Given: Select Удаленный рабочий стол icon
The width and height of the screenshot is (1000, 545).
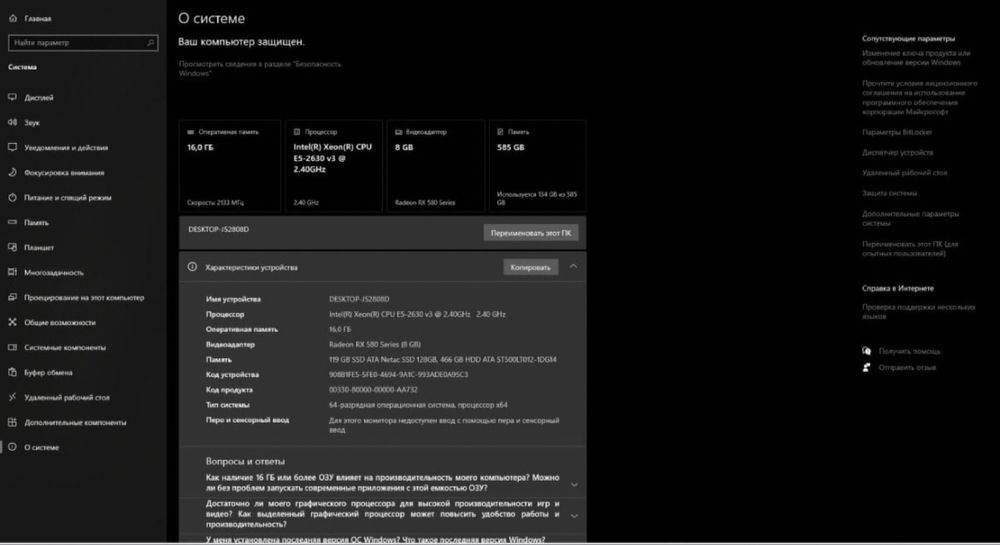Looking at the screenshot, I should pyautogui.click(x=12, y=397).
